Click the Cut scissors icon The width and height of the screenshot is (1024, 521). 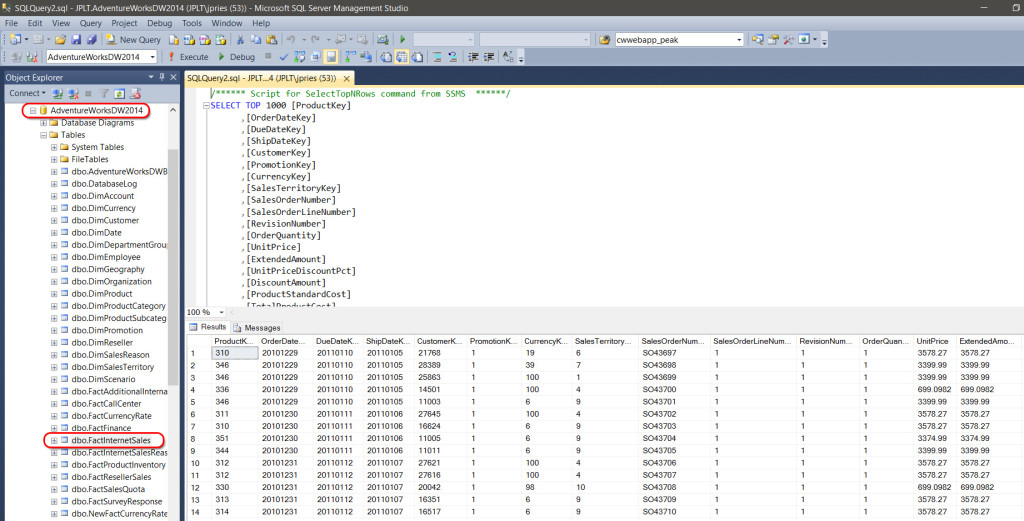pyautogui.click(x=240, y=40)
